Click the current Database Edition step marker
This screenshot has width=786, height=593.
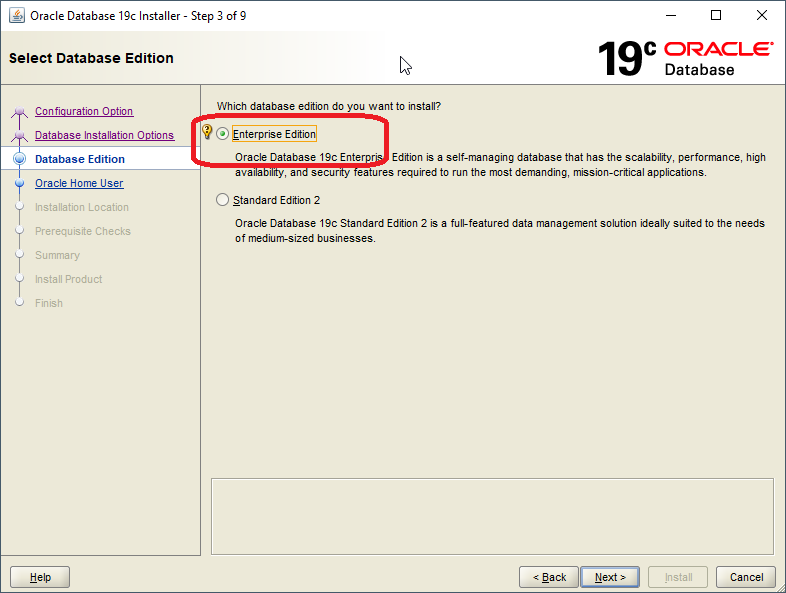click(x=20, y=159)
